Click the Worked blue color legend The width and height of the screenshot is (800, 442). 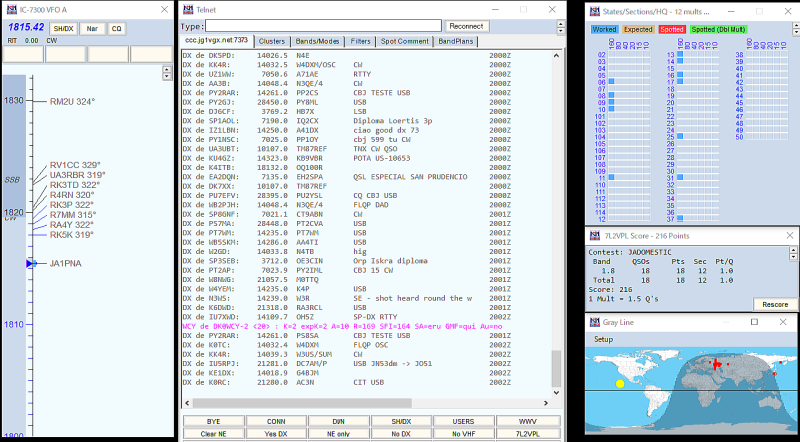[603, 29]
